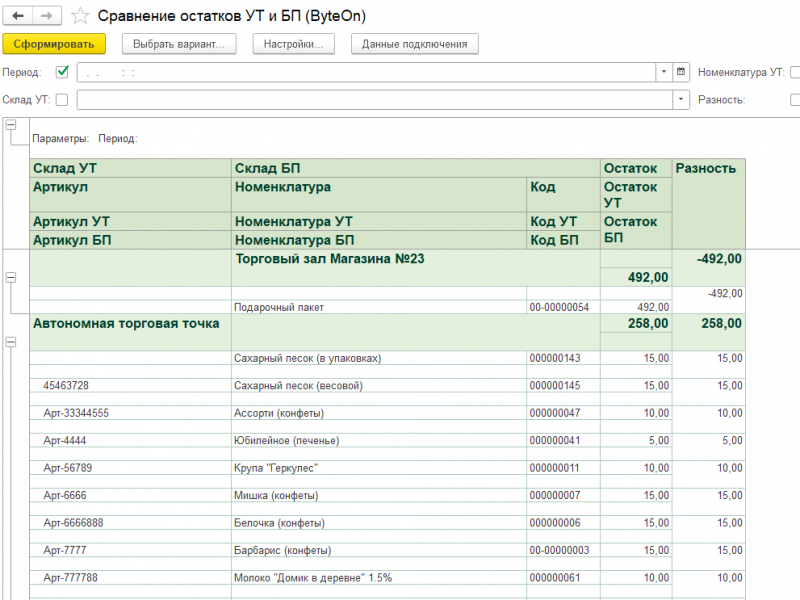This screenshot has width=800, height=600.
Task: Select the Склад БП column header
Action: click(416, 168)
